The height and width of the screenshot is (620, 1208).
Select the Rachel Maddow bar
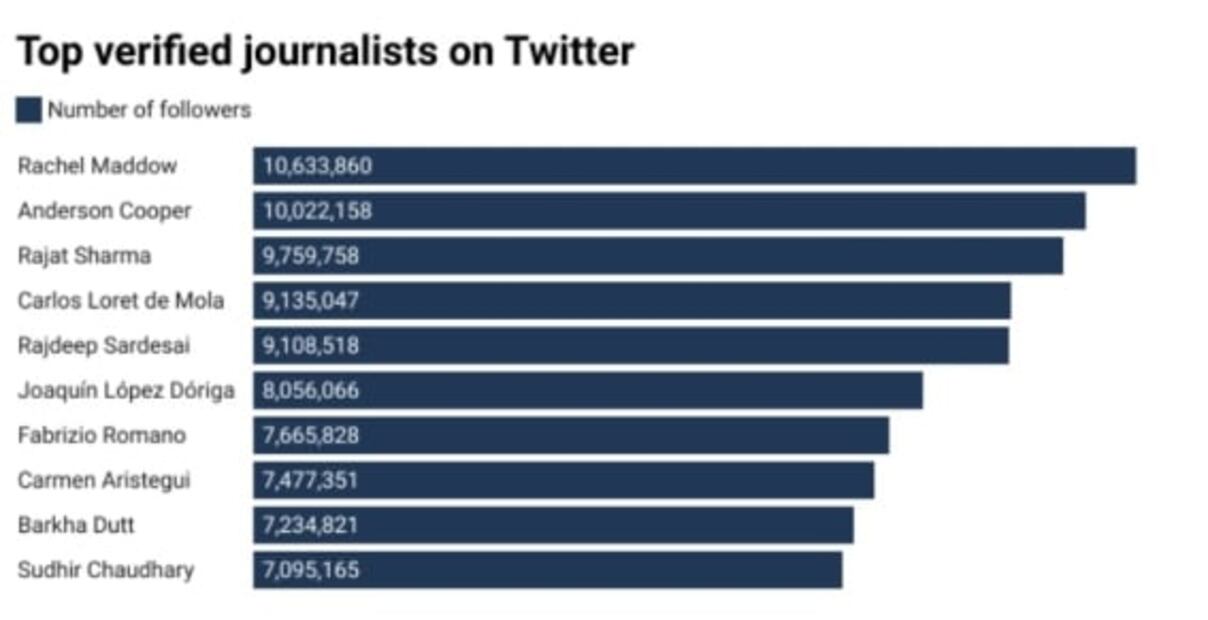(x=694, y=166)
